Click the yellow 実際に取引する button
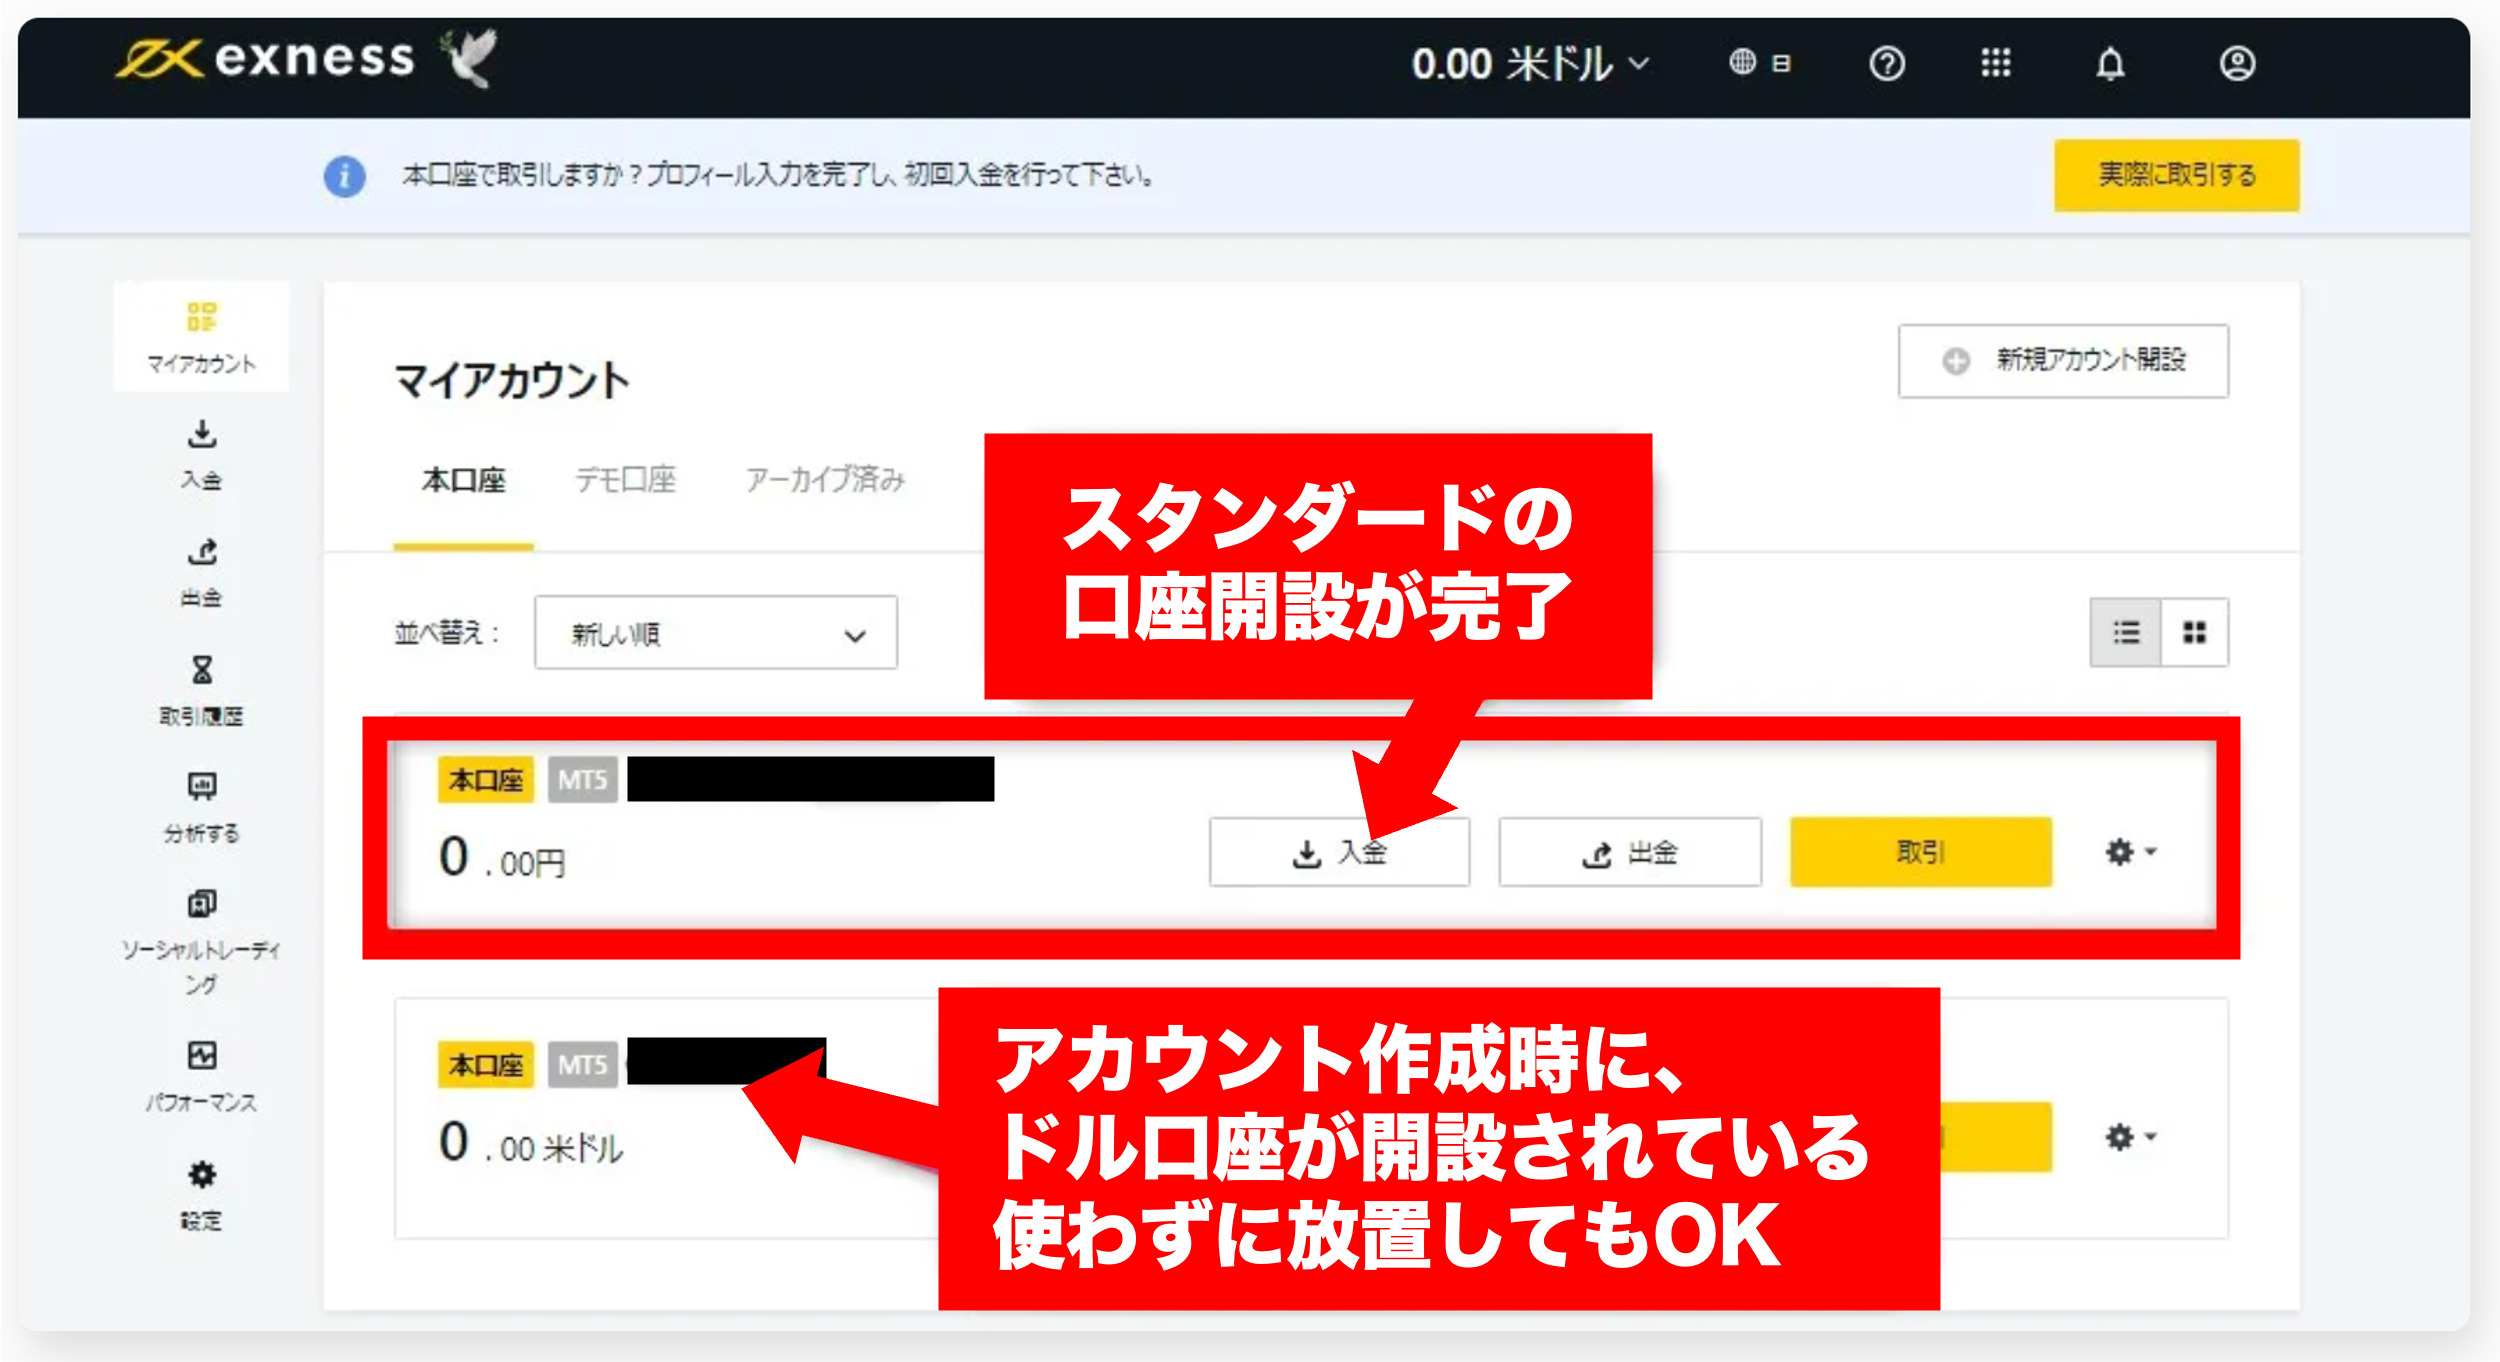This screenshot has width=2500, height=1362. [2176, 175]
